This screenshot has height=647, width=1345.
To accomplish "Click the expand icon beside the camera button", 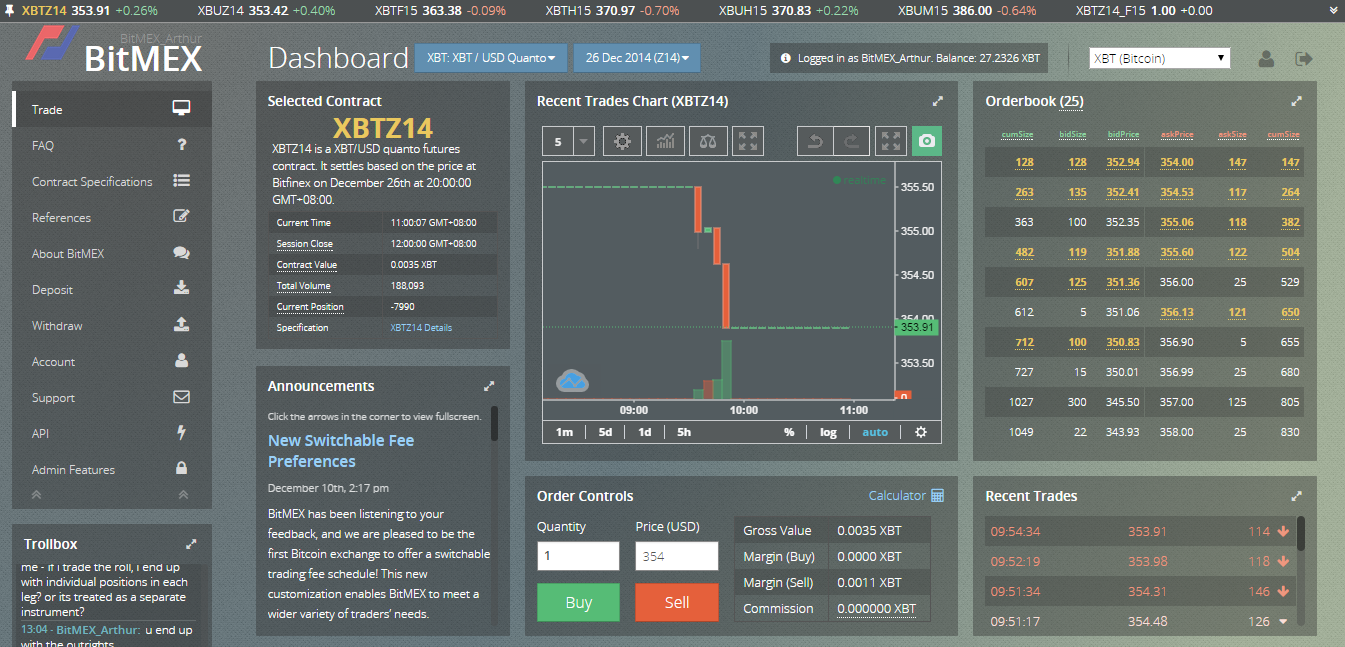I will (890, 141).
